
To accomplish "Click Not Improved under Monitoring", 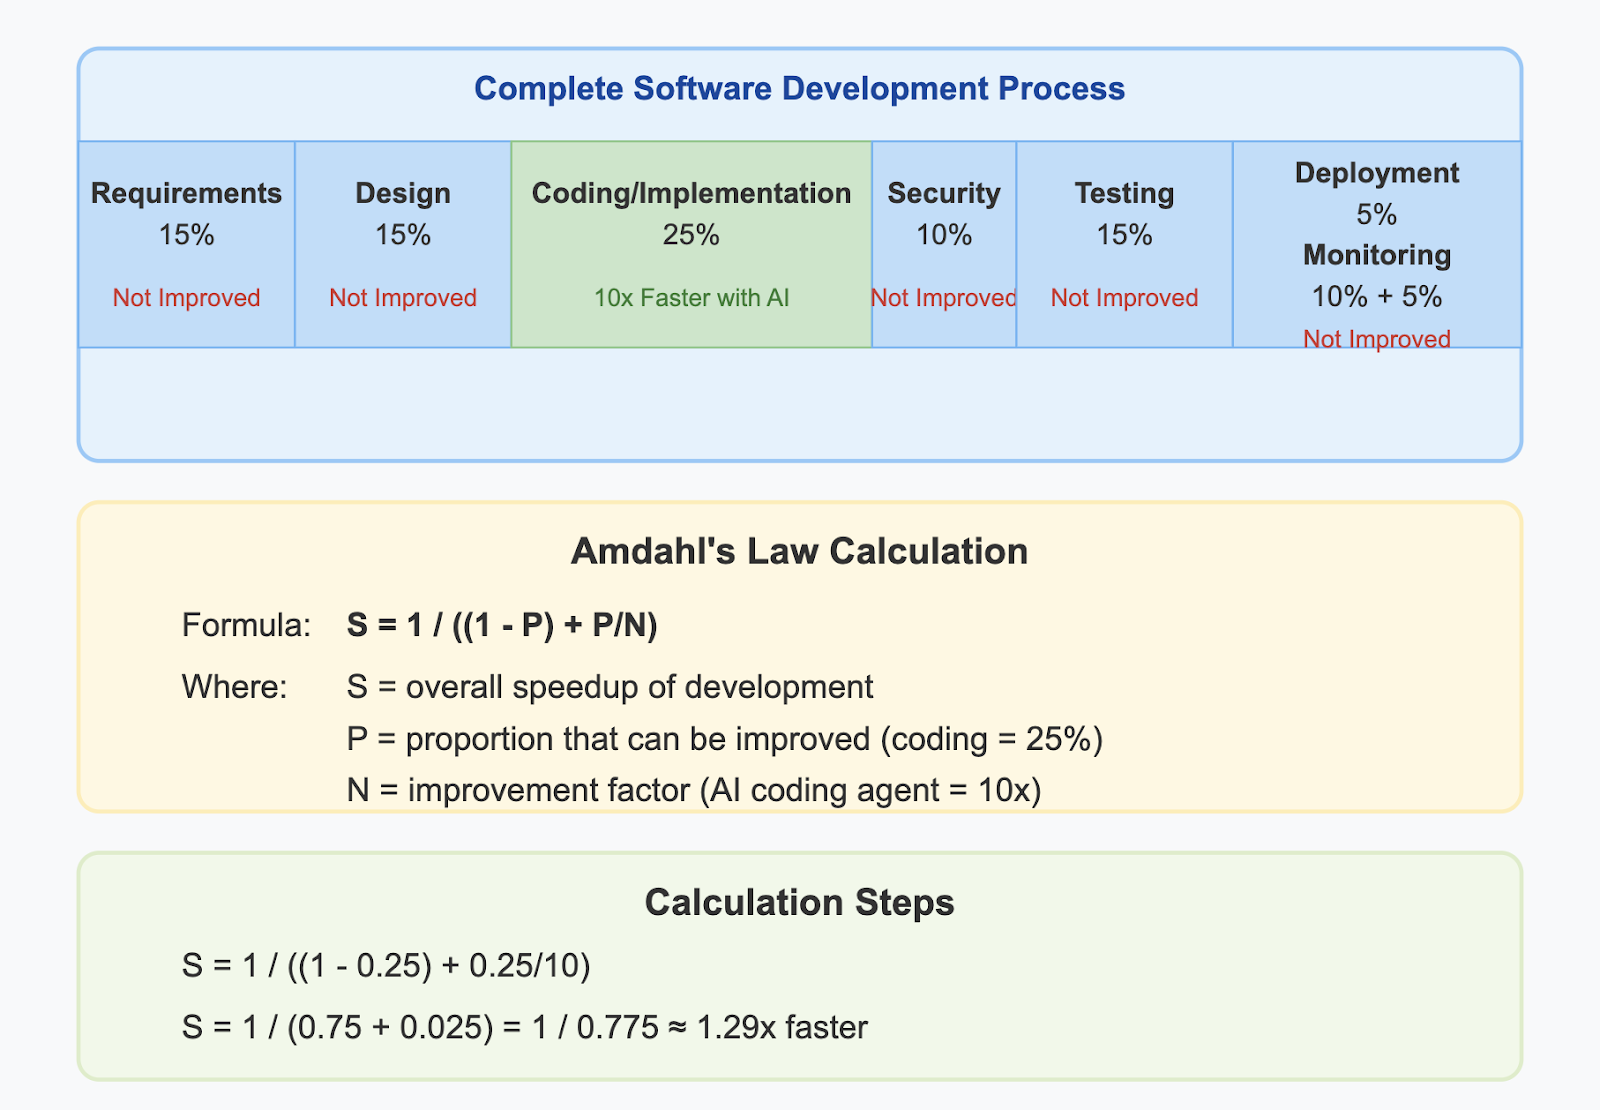I will [x=1377, y=339].
